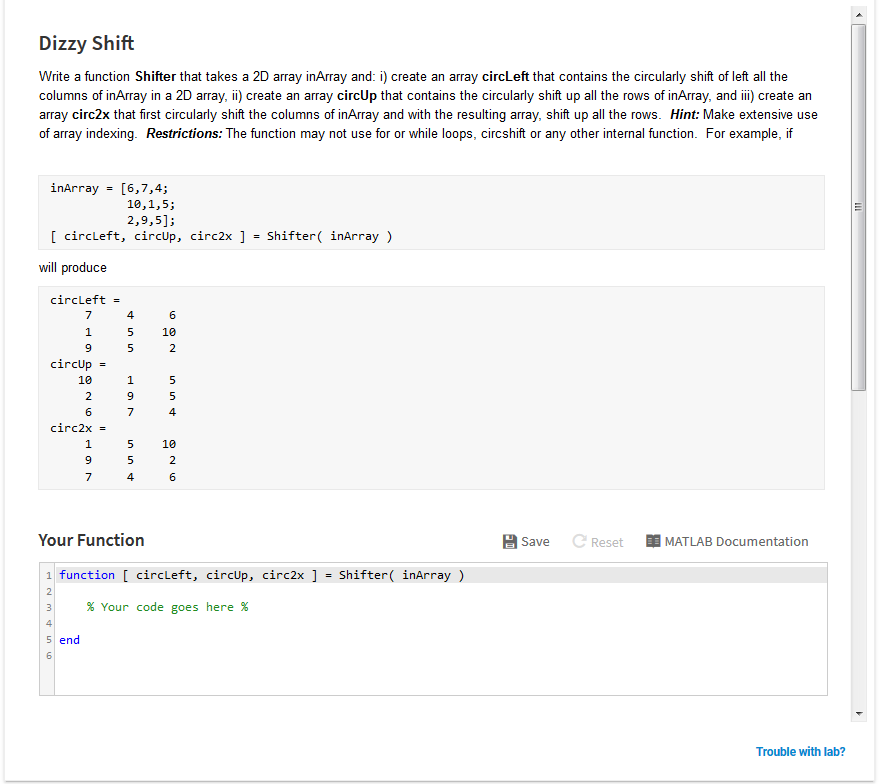This screenshot has width=889, height=784.
Task: Click the "Dizzy Shift" heading
Action: 86,43
